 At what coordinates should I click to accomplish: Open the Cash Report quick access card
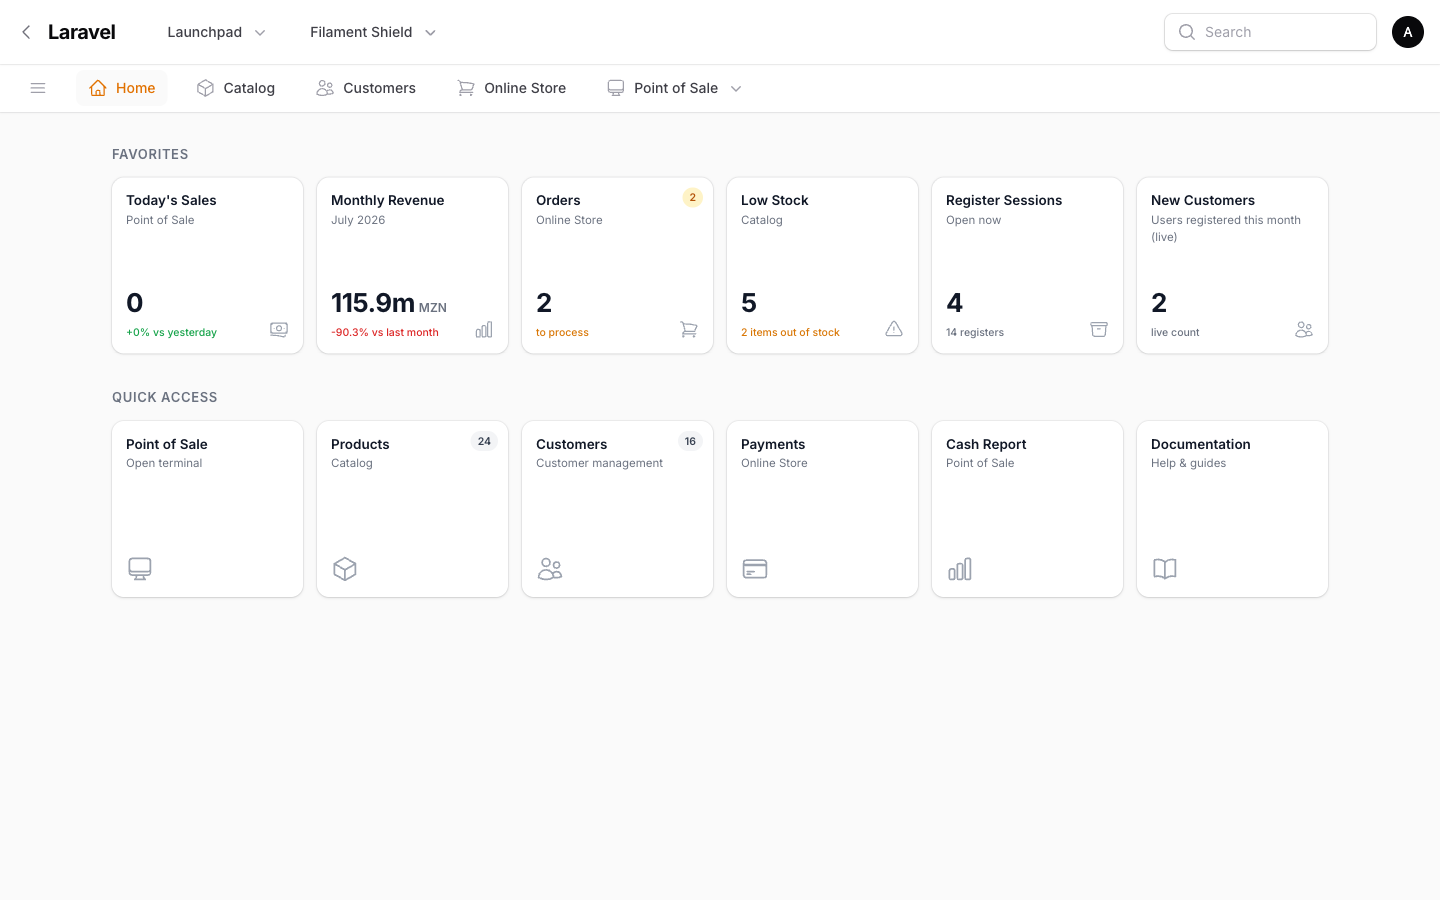click(1027, 509)
